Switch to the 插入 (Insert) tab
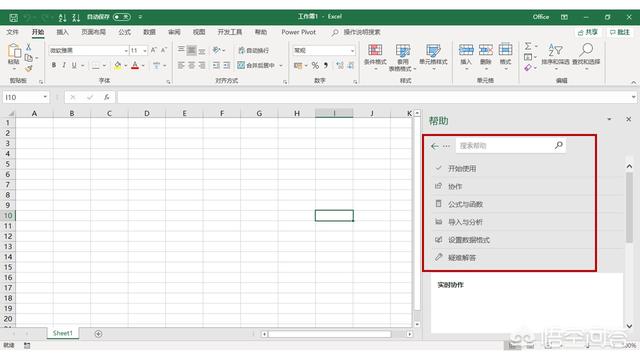This screenshot has height=360, width=640. (x=62, y=32)
